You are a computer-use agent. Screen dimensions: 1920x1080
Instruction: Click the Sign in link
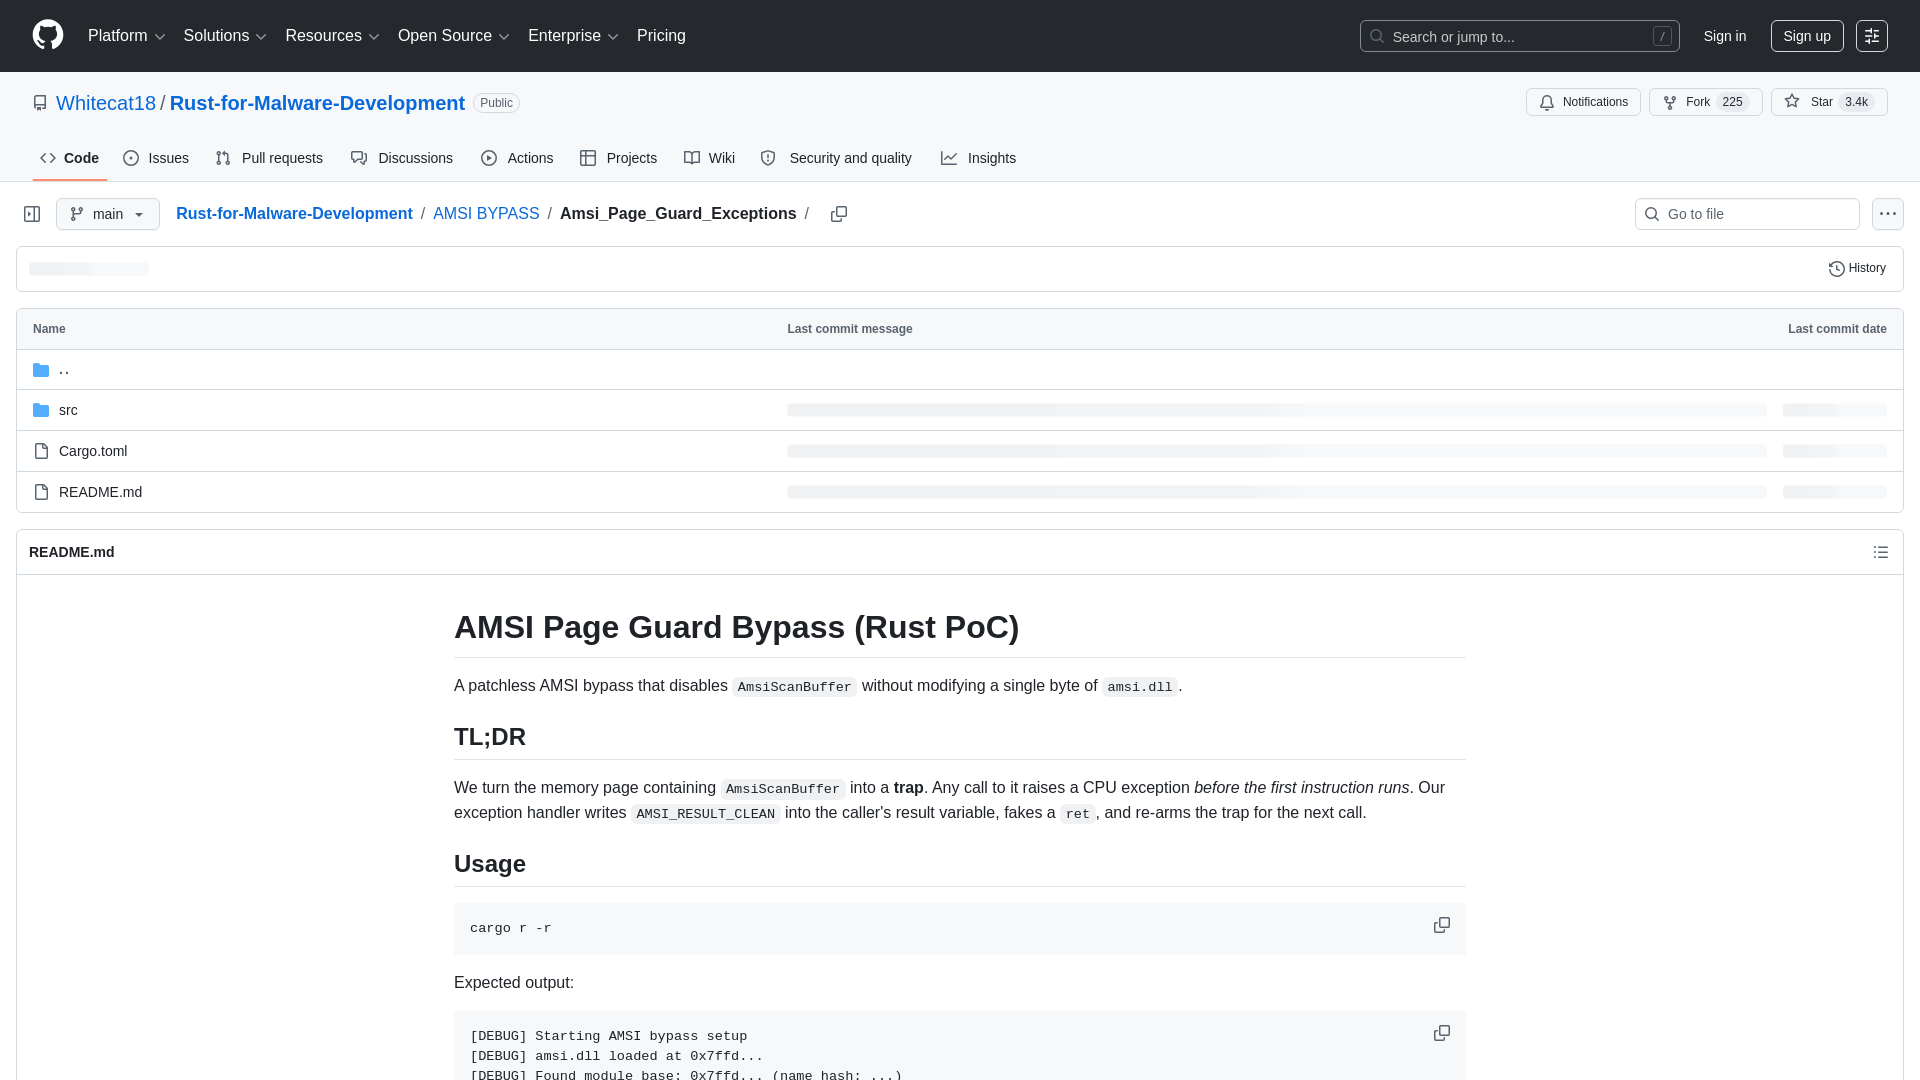[x=1725, y=36]
